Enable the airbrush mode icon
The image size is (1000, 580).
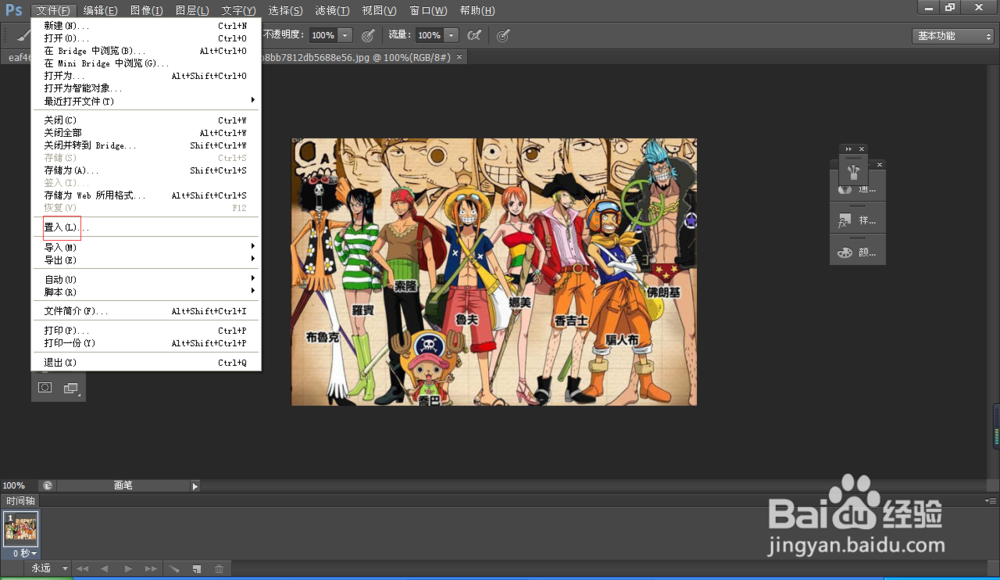click(474, 36)
